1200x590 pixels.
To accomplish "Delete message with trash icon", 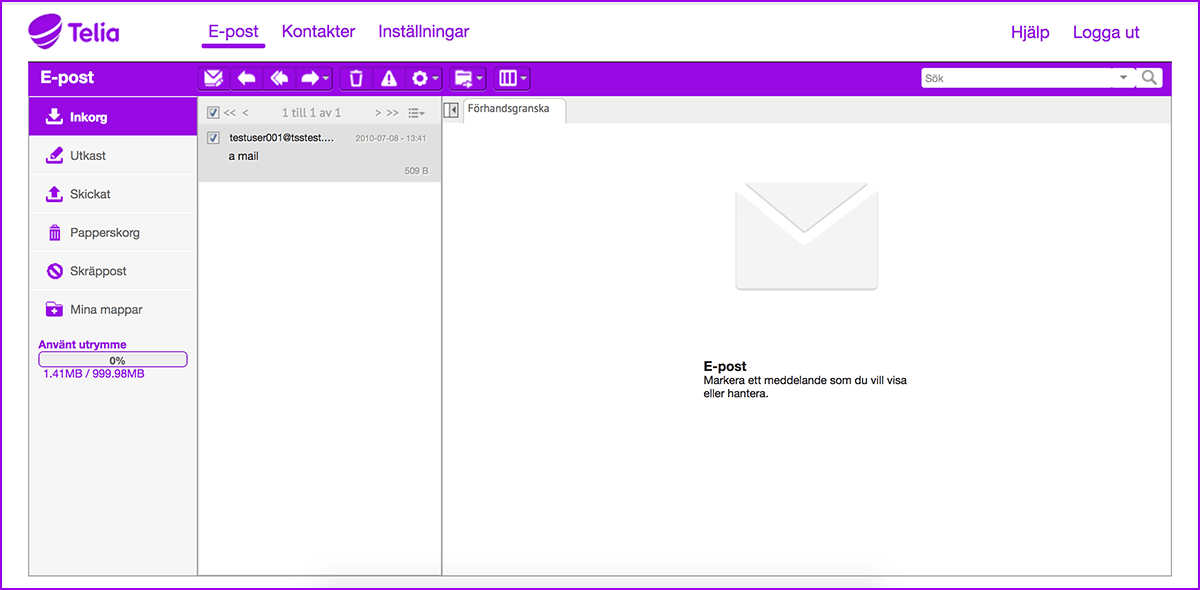I will 356,78.
